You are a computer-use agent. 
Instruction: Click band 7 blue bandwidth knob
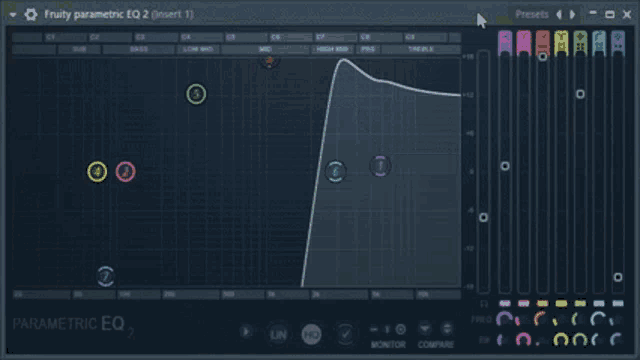coord(616,340)
